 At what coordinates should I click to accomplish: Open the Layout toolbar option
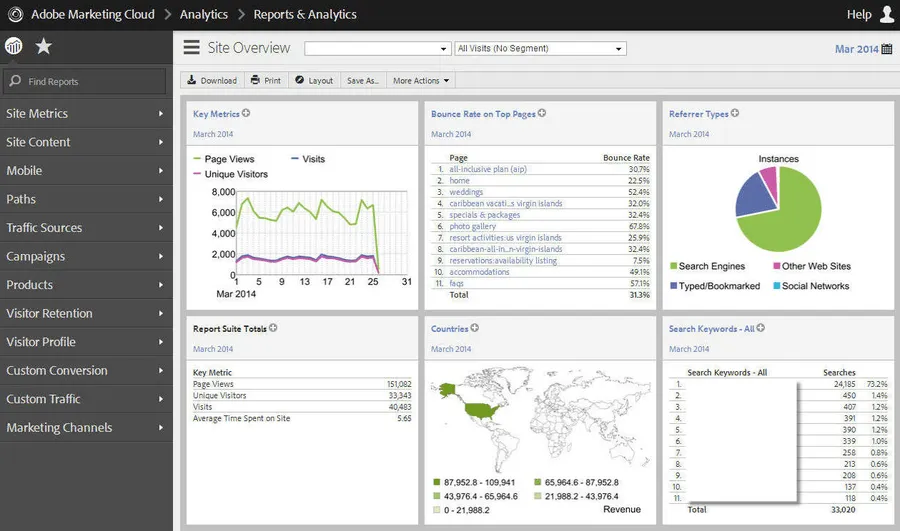coord(314,80)
